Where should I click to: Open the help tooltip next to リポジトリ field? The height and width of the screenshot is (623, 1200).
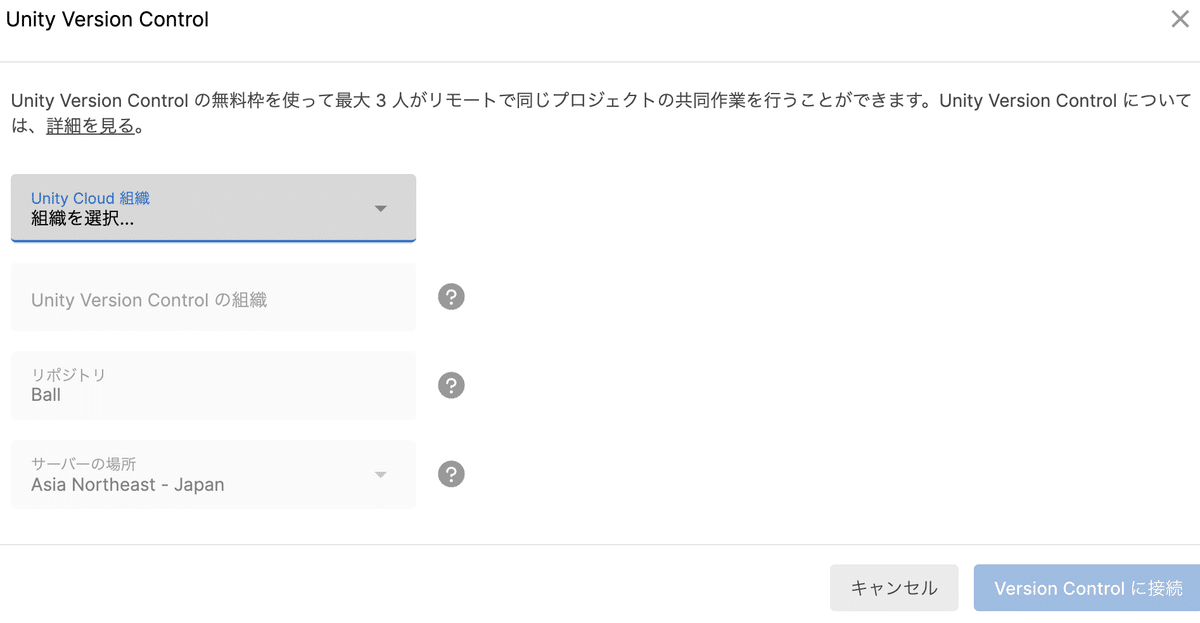[450, 385]
